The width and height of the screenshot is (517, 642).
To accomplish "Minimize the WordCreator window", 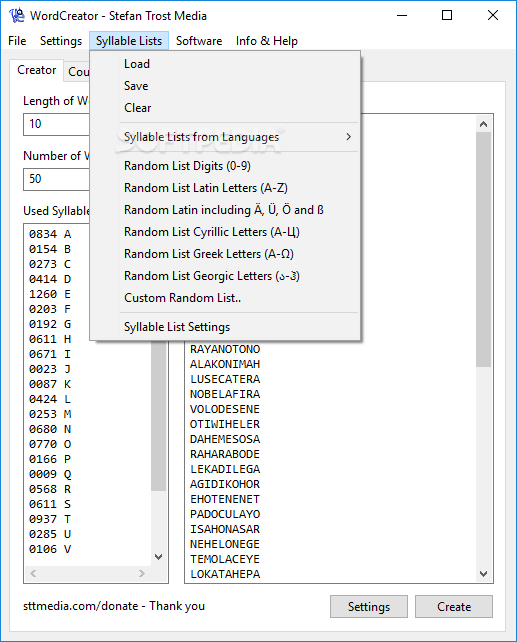I will [x=402, y=16].
